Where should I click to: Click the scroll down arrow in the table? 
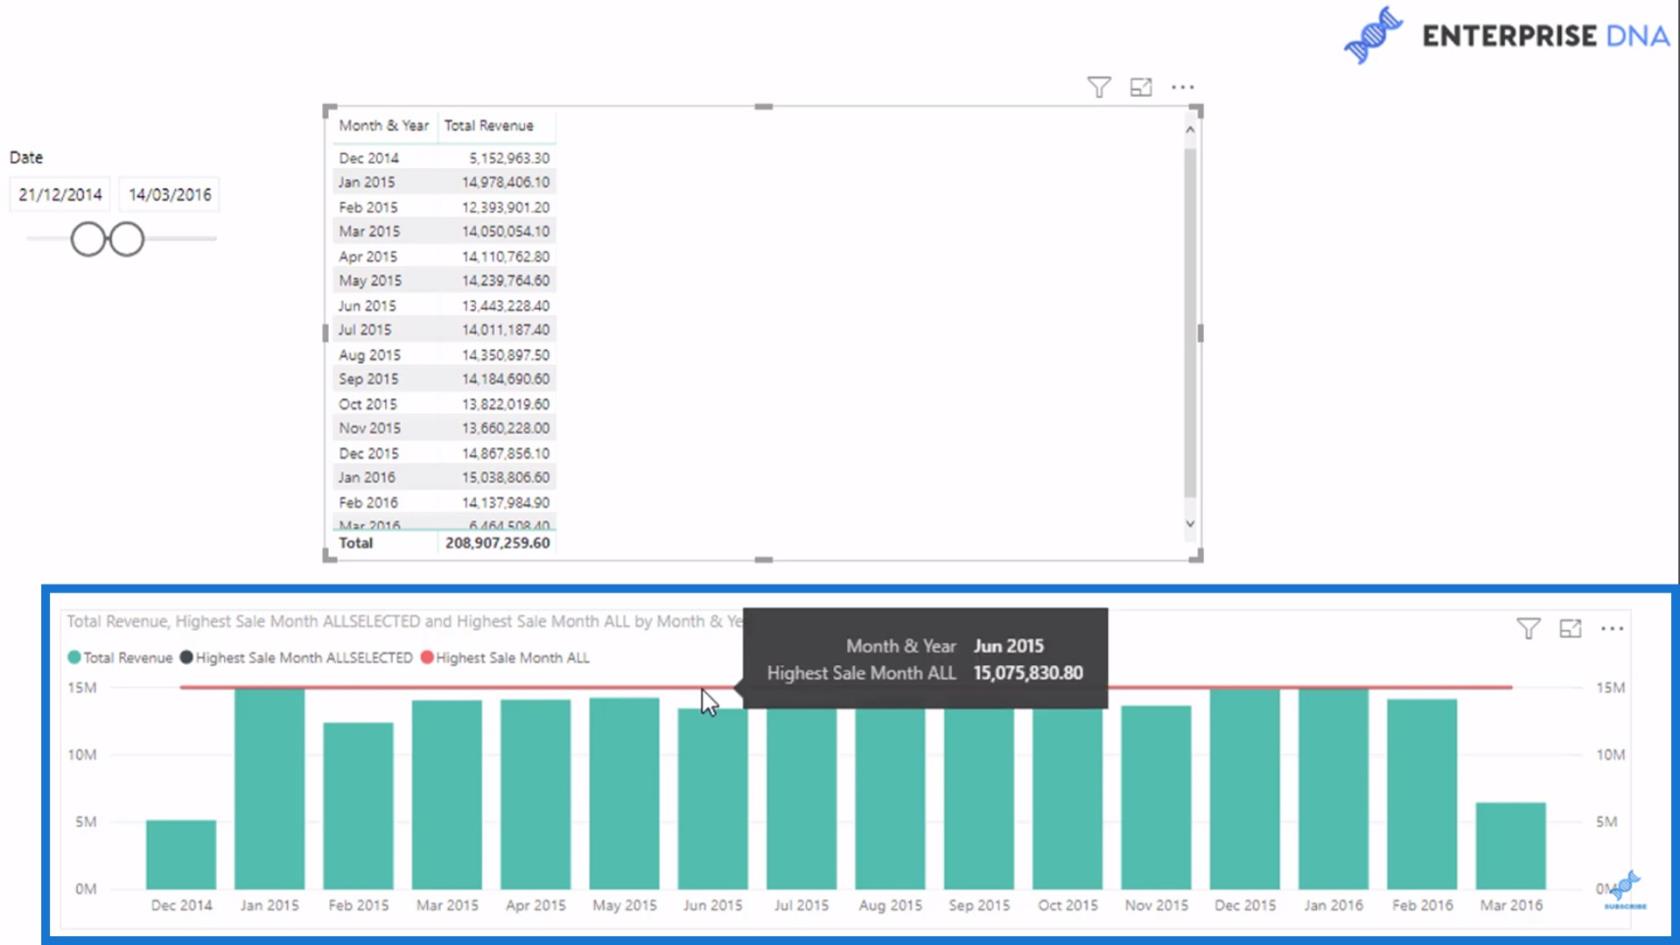point(1190,523)
